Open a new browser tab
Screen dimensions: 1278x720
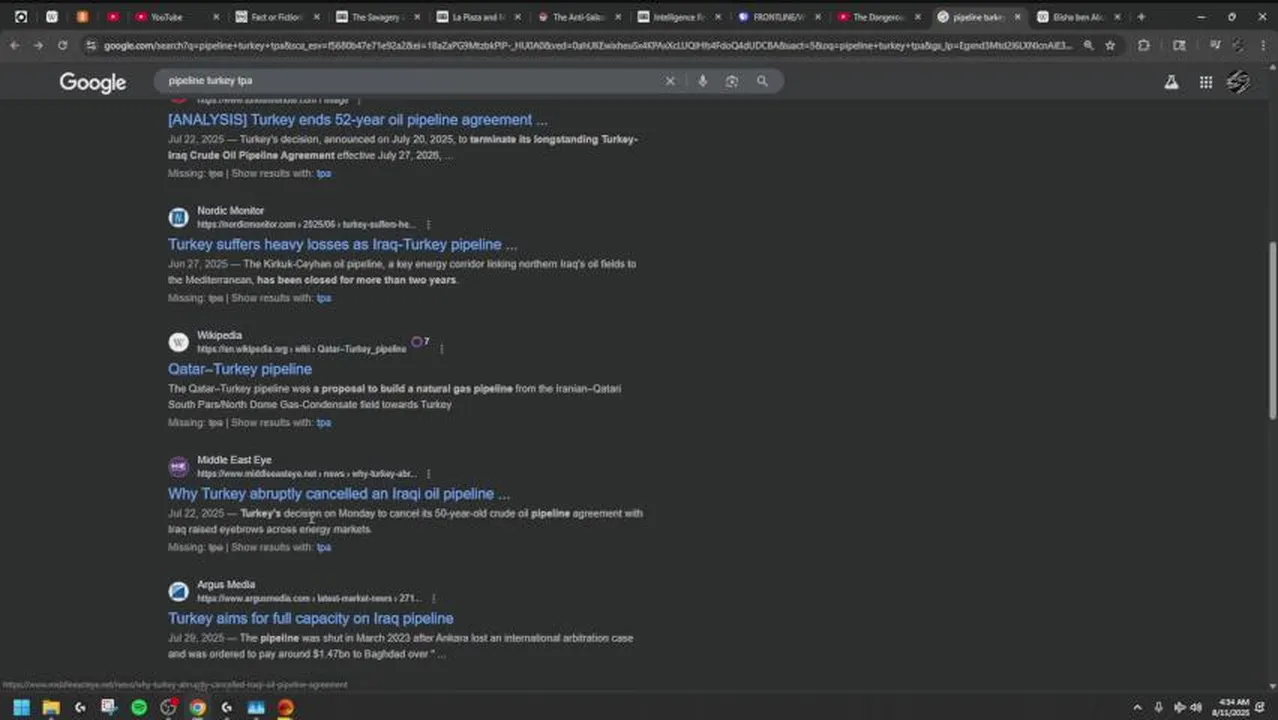point(1141,17)
